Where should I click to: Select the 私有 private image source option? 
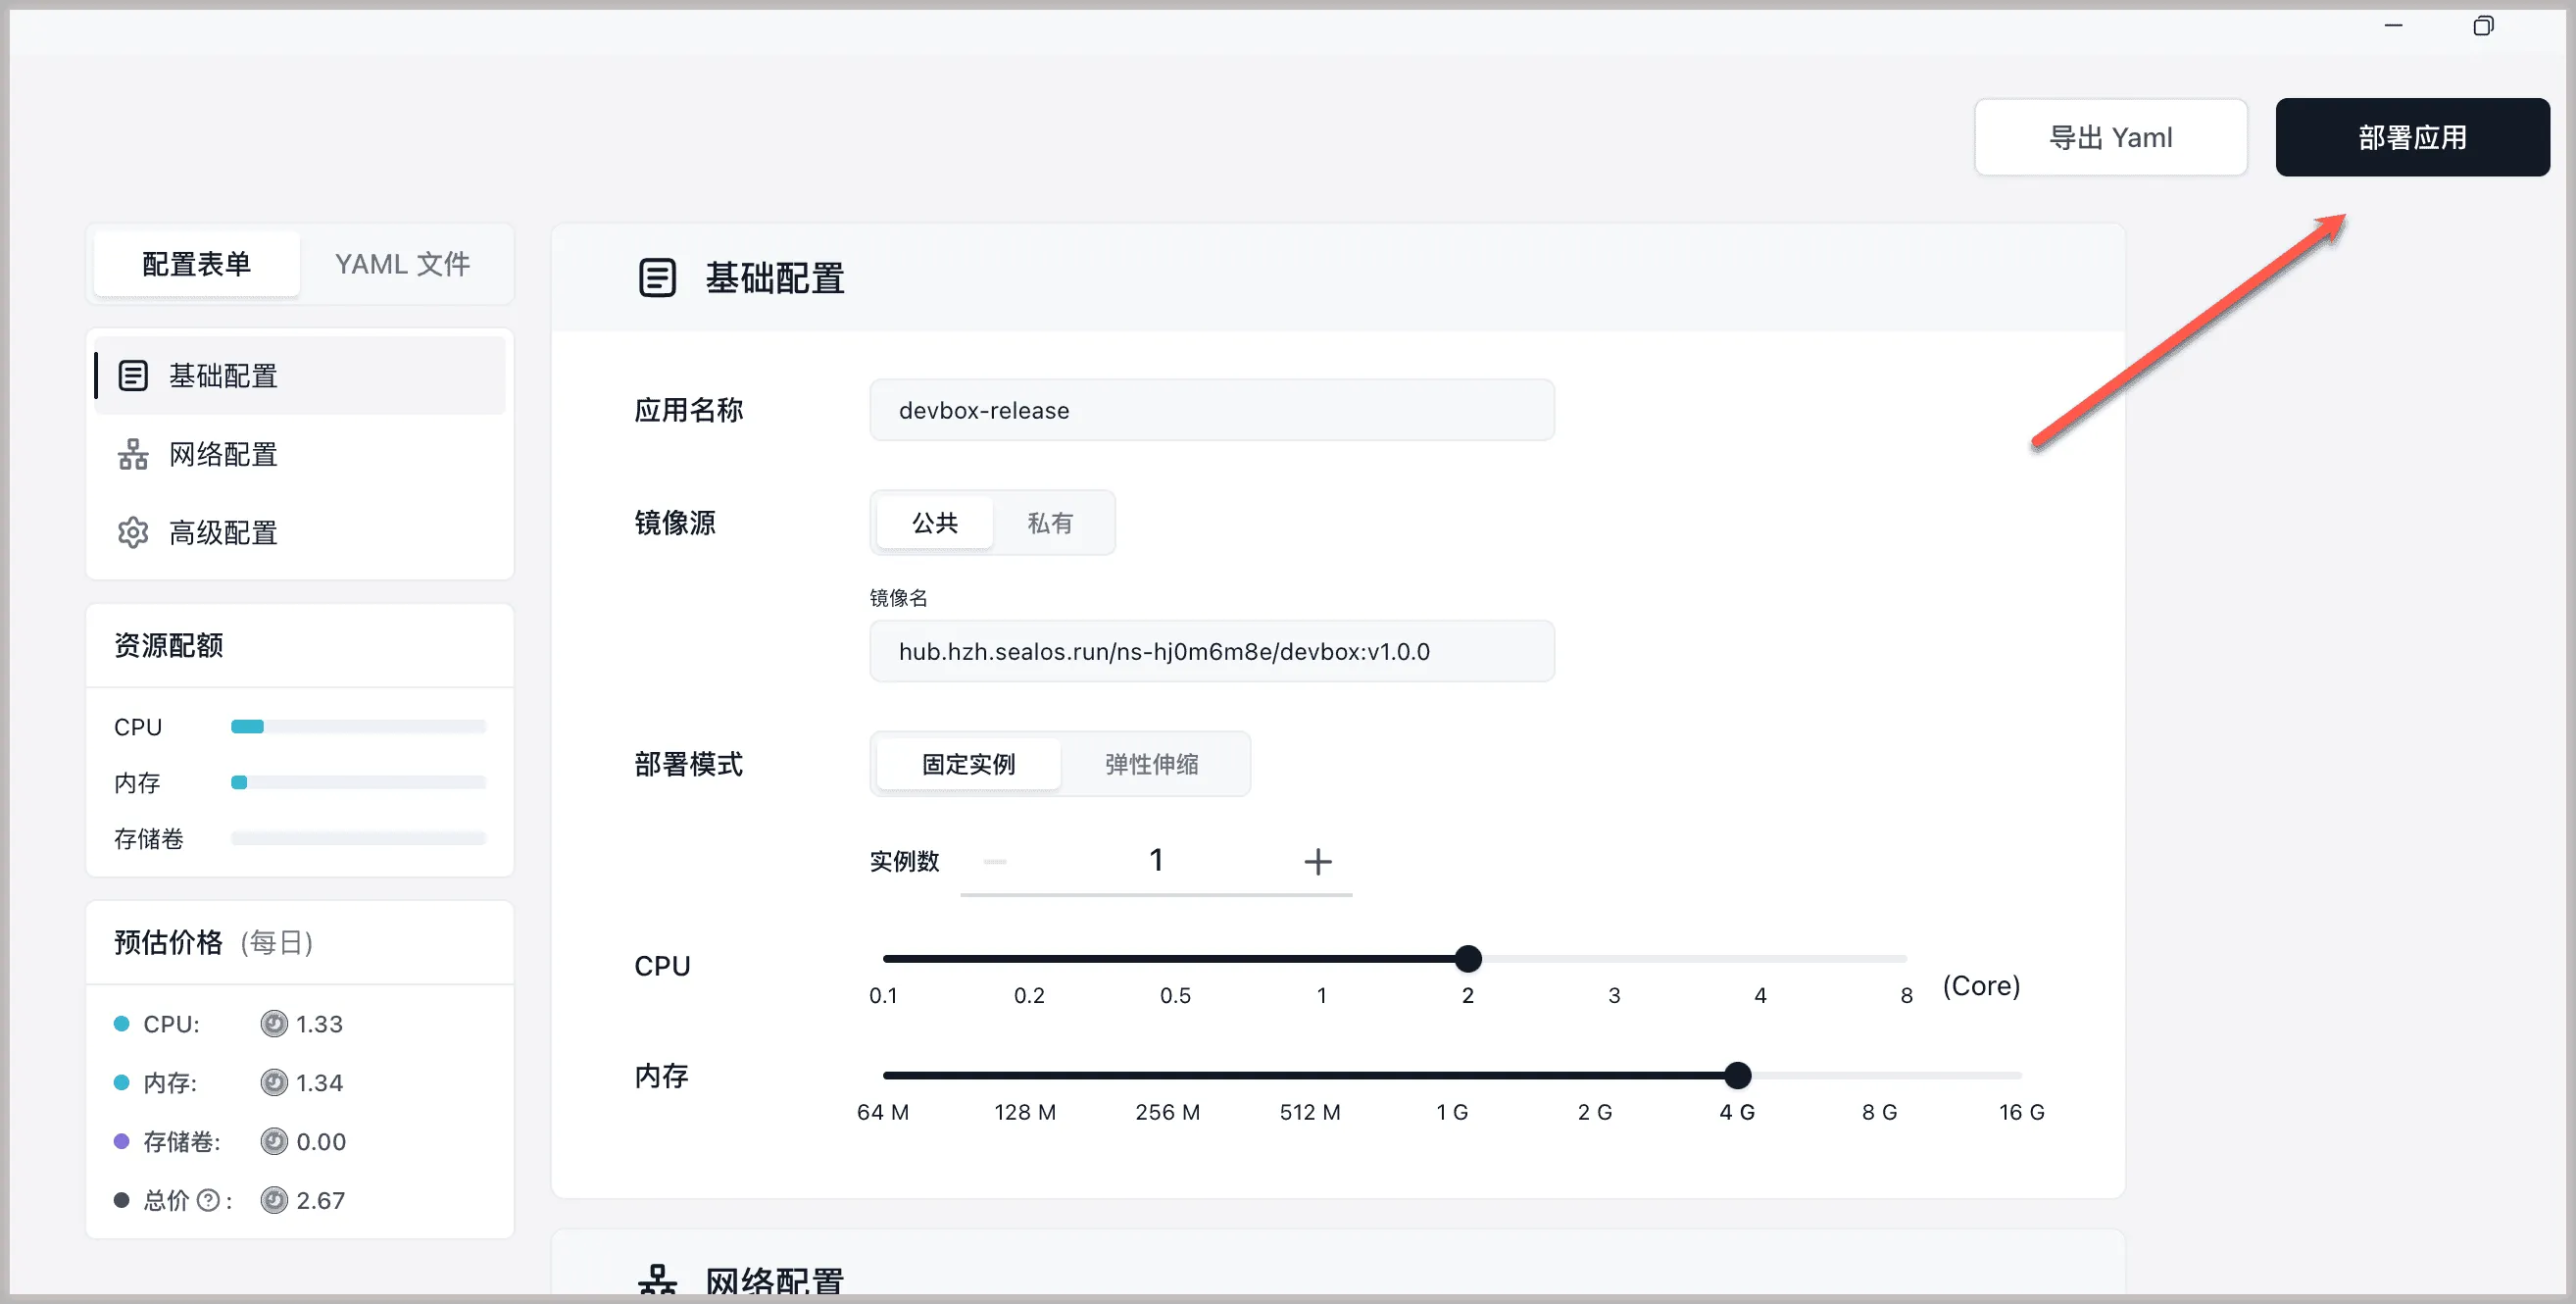[1050, 523]
